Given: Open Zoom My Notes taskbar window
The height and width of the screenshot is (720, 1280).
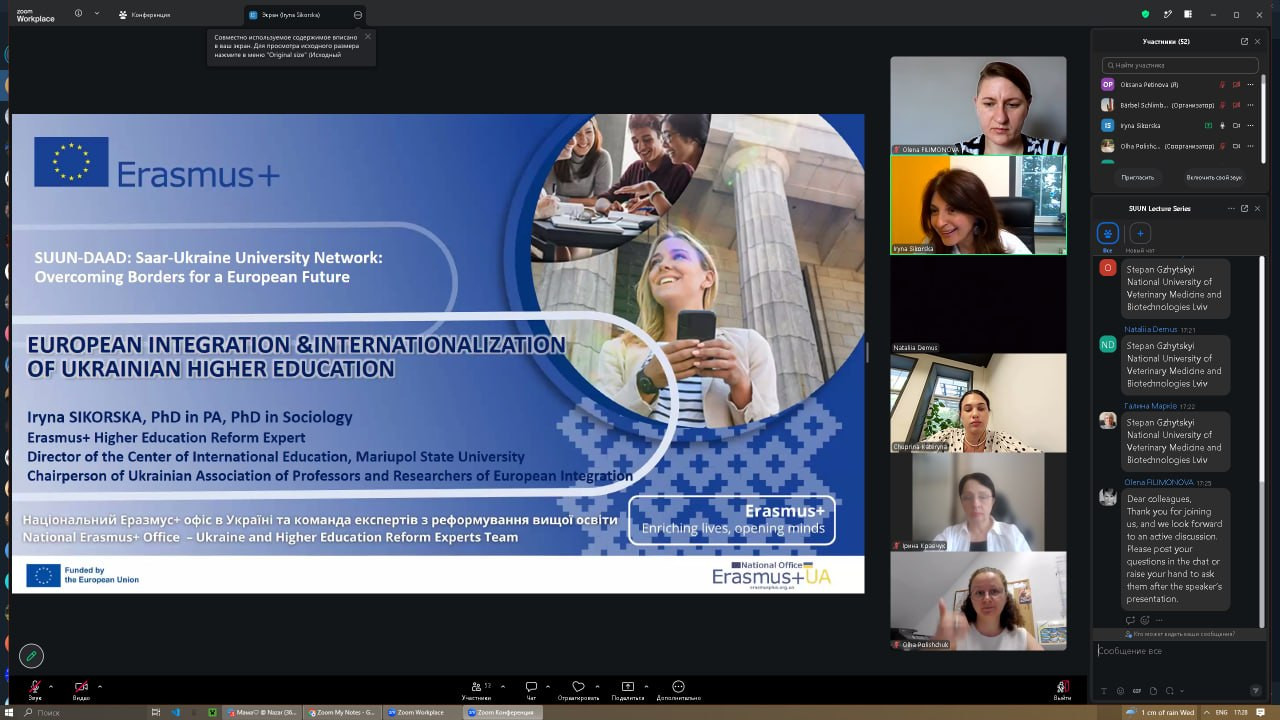Looking at the screenshot, I should [343, 712].
